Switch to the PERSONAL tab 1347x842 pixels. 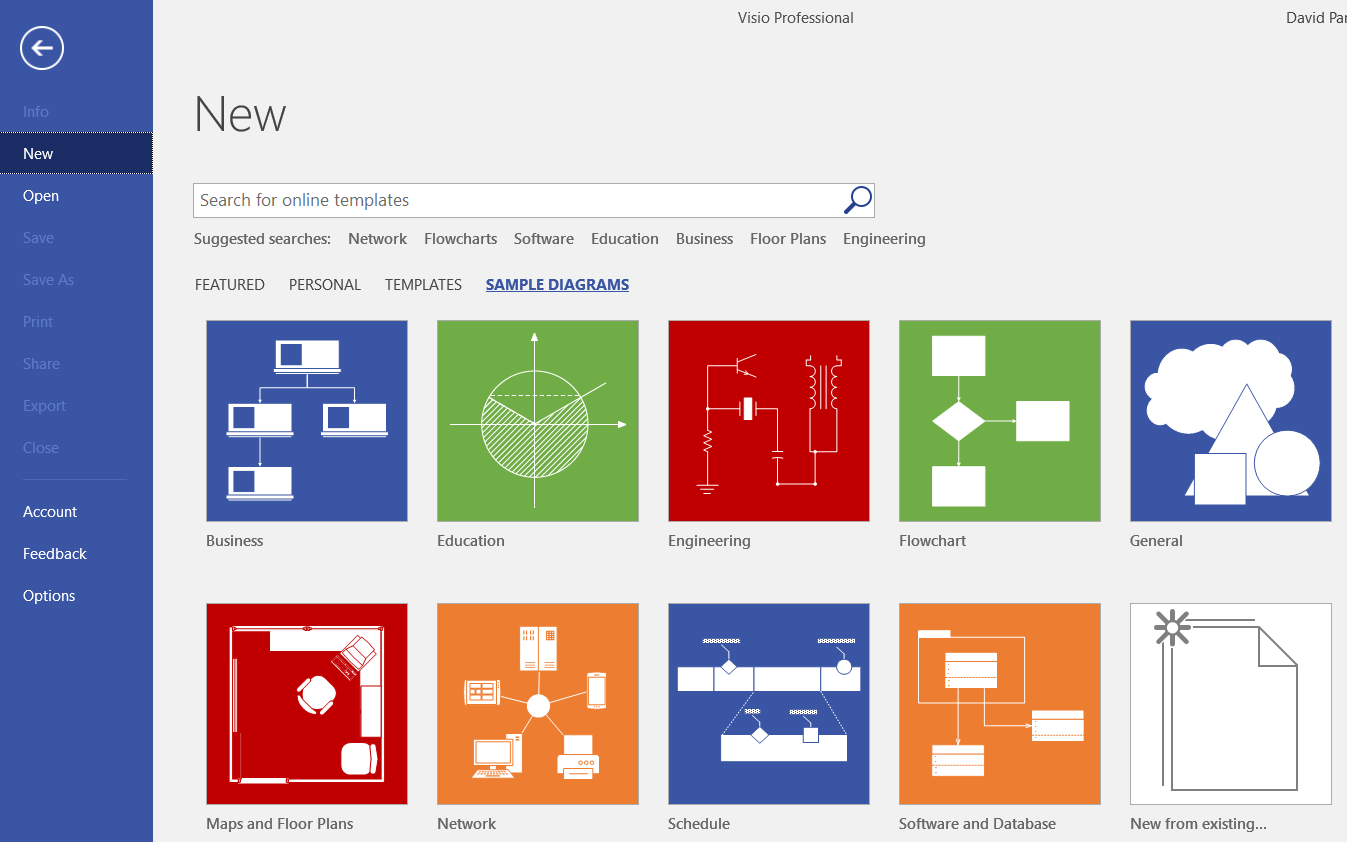point(325,285)
